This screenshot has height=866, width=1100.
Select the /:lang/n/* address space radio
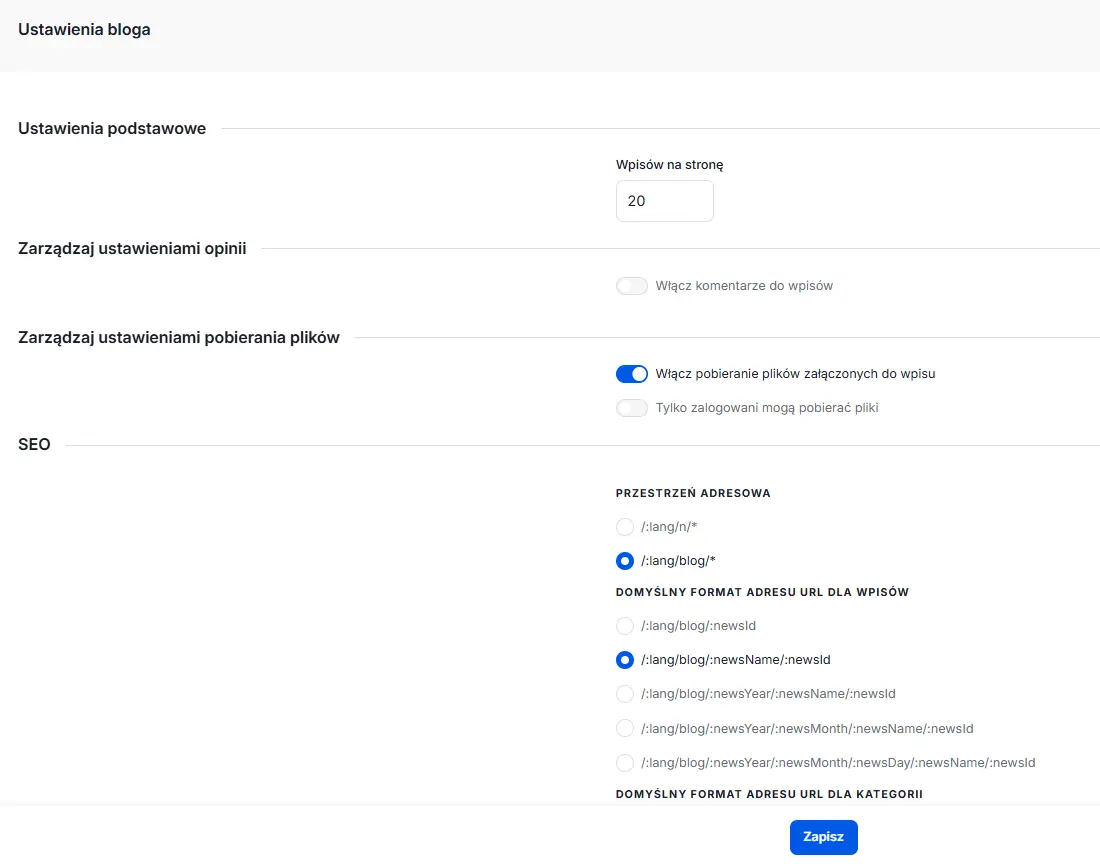pos(624,526)
